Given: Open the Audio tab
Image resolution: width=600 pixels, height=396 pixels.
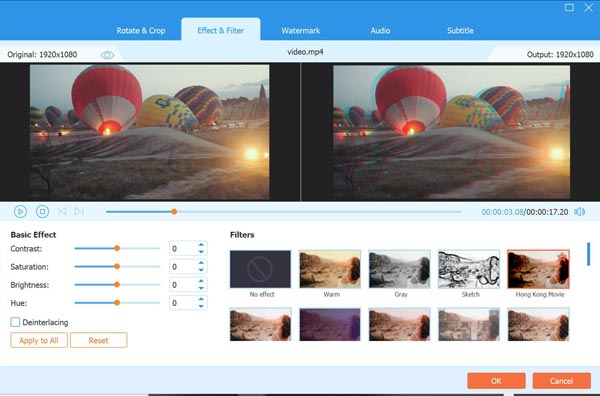Looking at the screenshot, I should [380, 31].
